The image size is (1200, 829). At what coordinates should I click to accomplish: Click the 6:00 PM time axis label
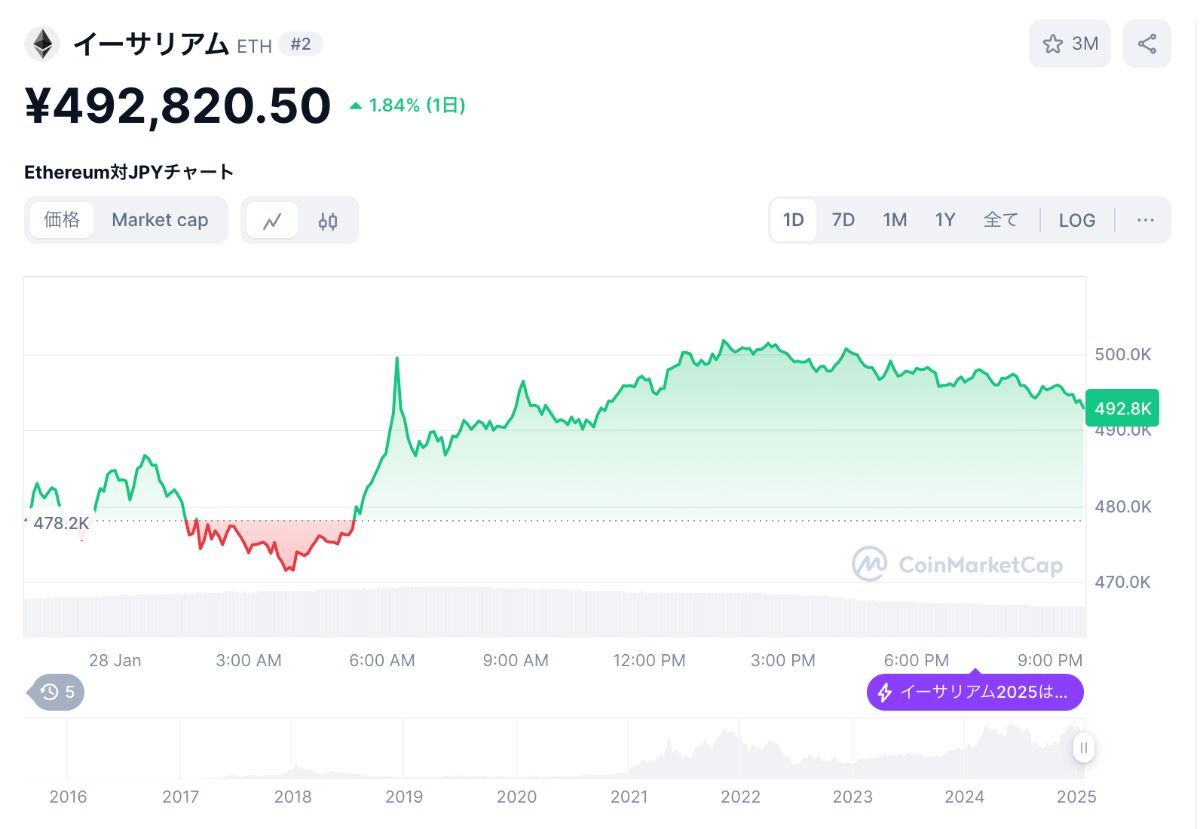[x=916, y=660]
